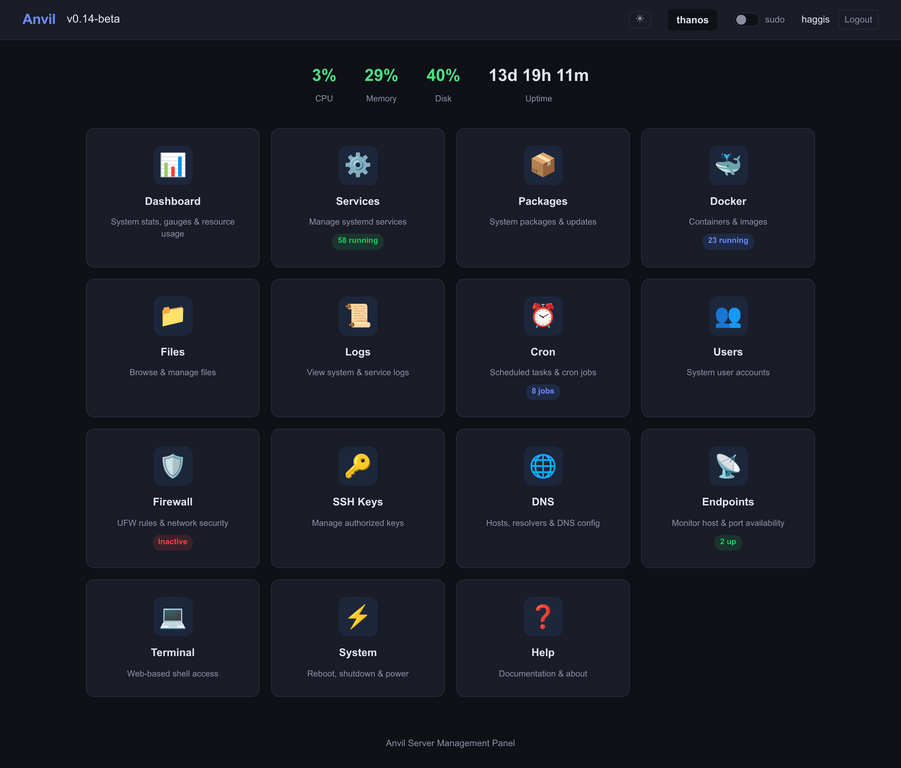The height and width of the screenshot is (768, 901).
Task: Select the Firewall card title
Action: pos(172,502)
